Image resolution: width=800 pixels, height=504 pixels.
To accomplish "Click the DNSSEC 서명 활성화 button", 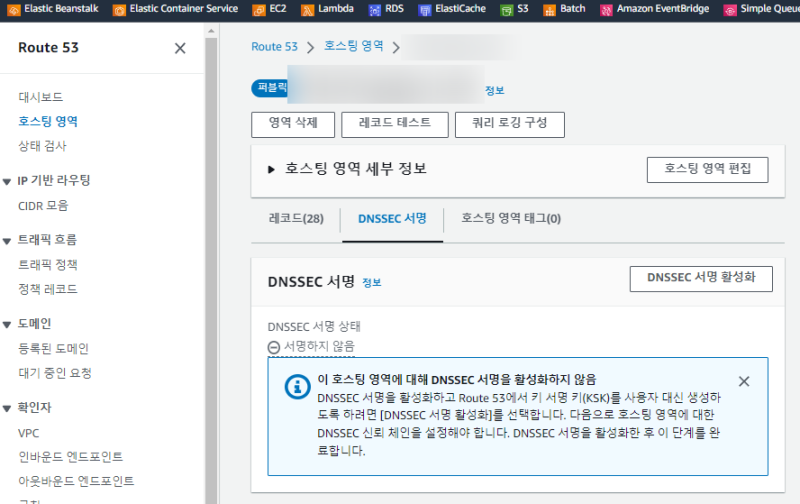I will pos(700,278).
